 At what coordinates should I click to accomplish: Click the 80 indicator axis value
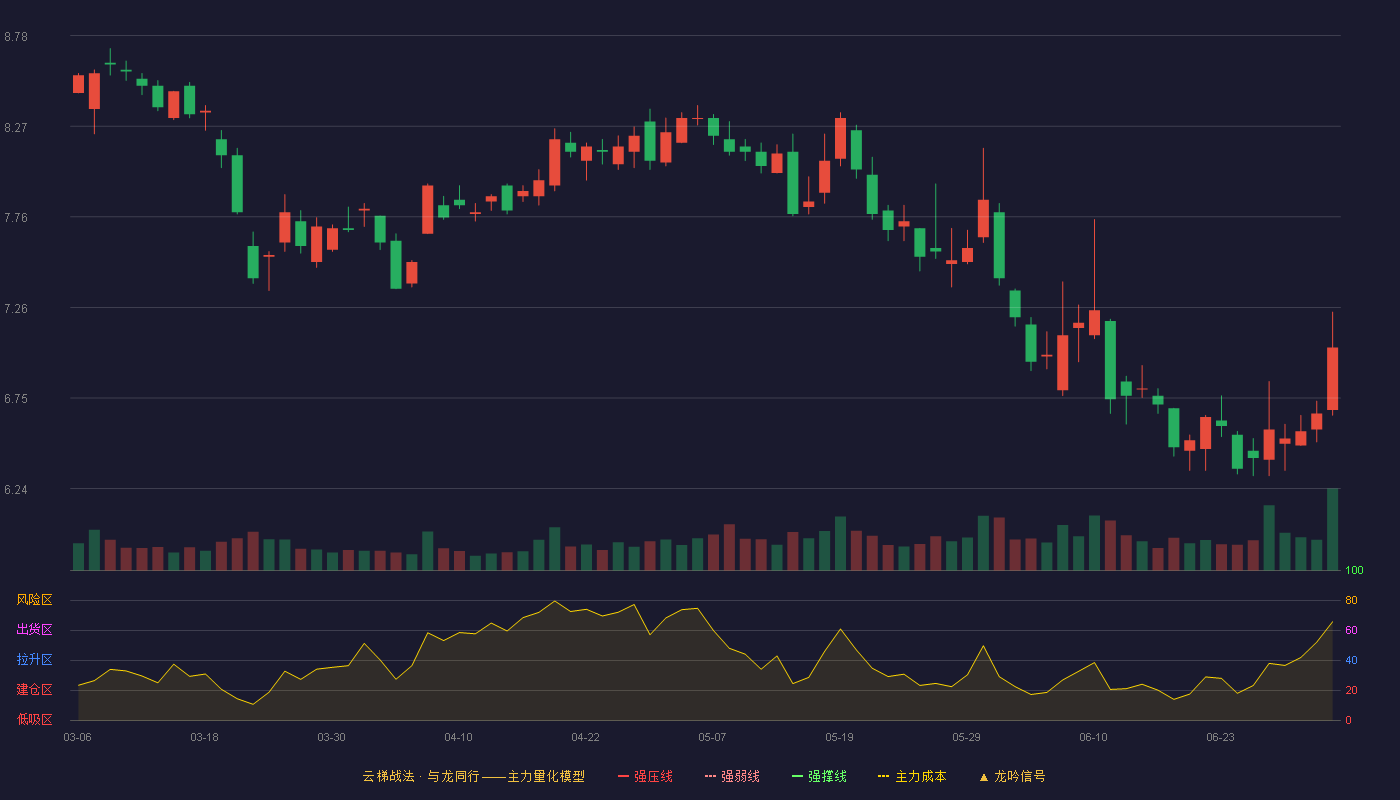[1351, 600]
